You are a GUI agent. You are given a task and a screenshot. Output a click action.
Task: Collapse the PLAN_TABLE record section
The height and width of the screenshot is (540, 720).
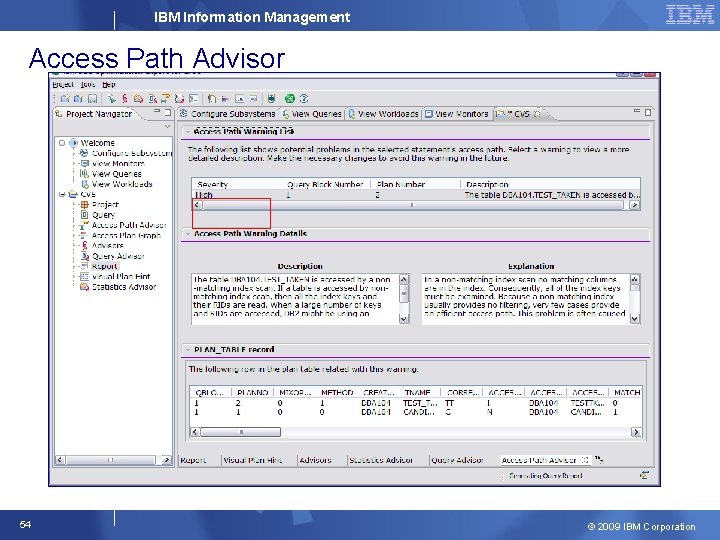coord(188,349)
